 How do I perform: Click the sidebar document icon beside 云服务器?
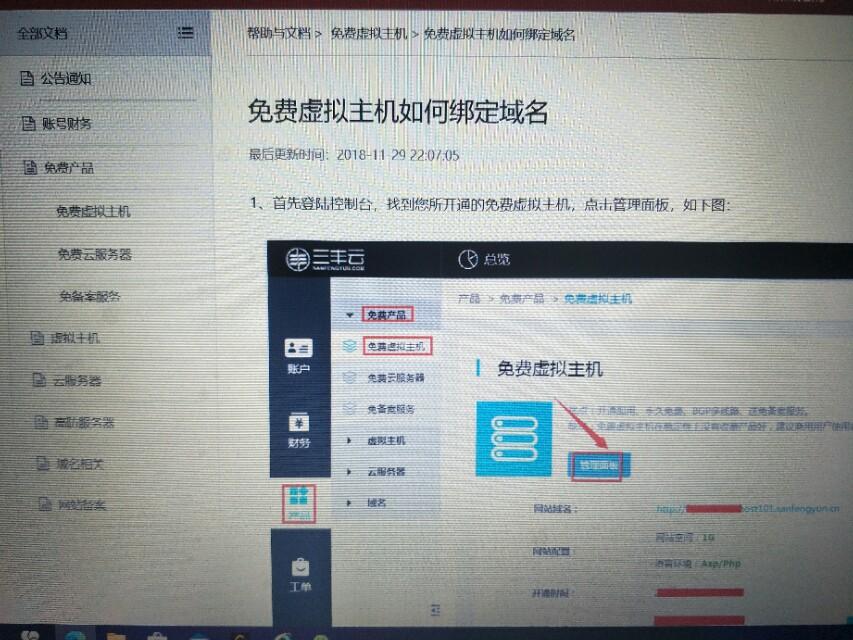(x=39, y=380)
